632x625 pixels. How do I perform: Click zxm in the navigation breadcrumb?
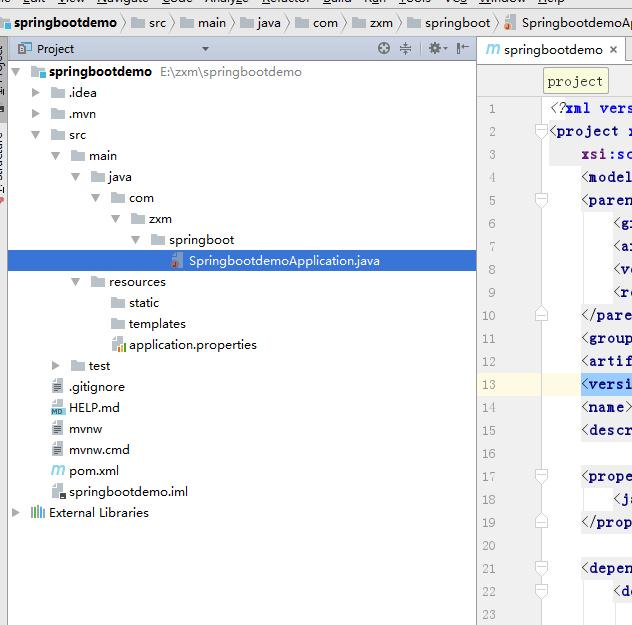(381, 23)
